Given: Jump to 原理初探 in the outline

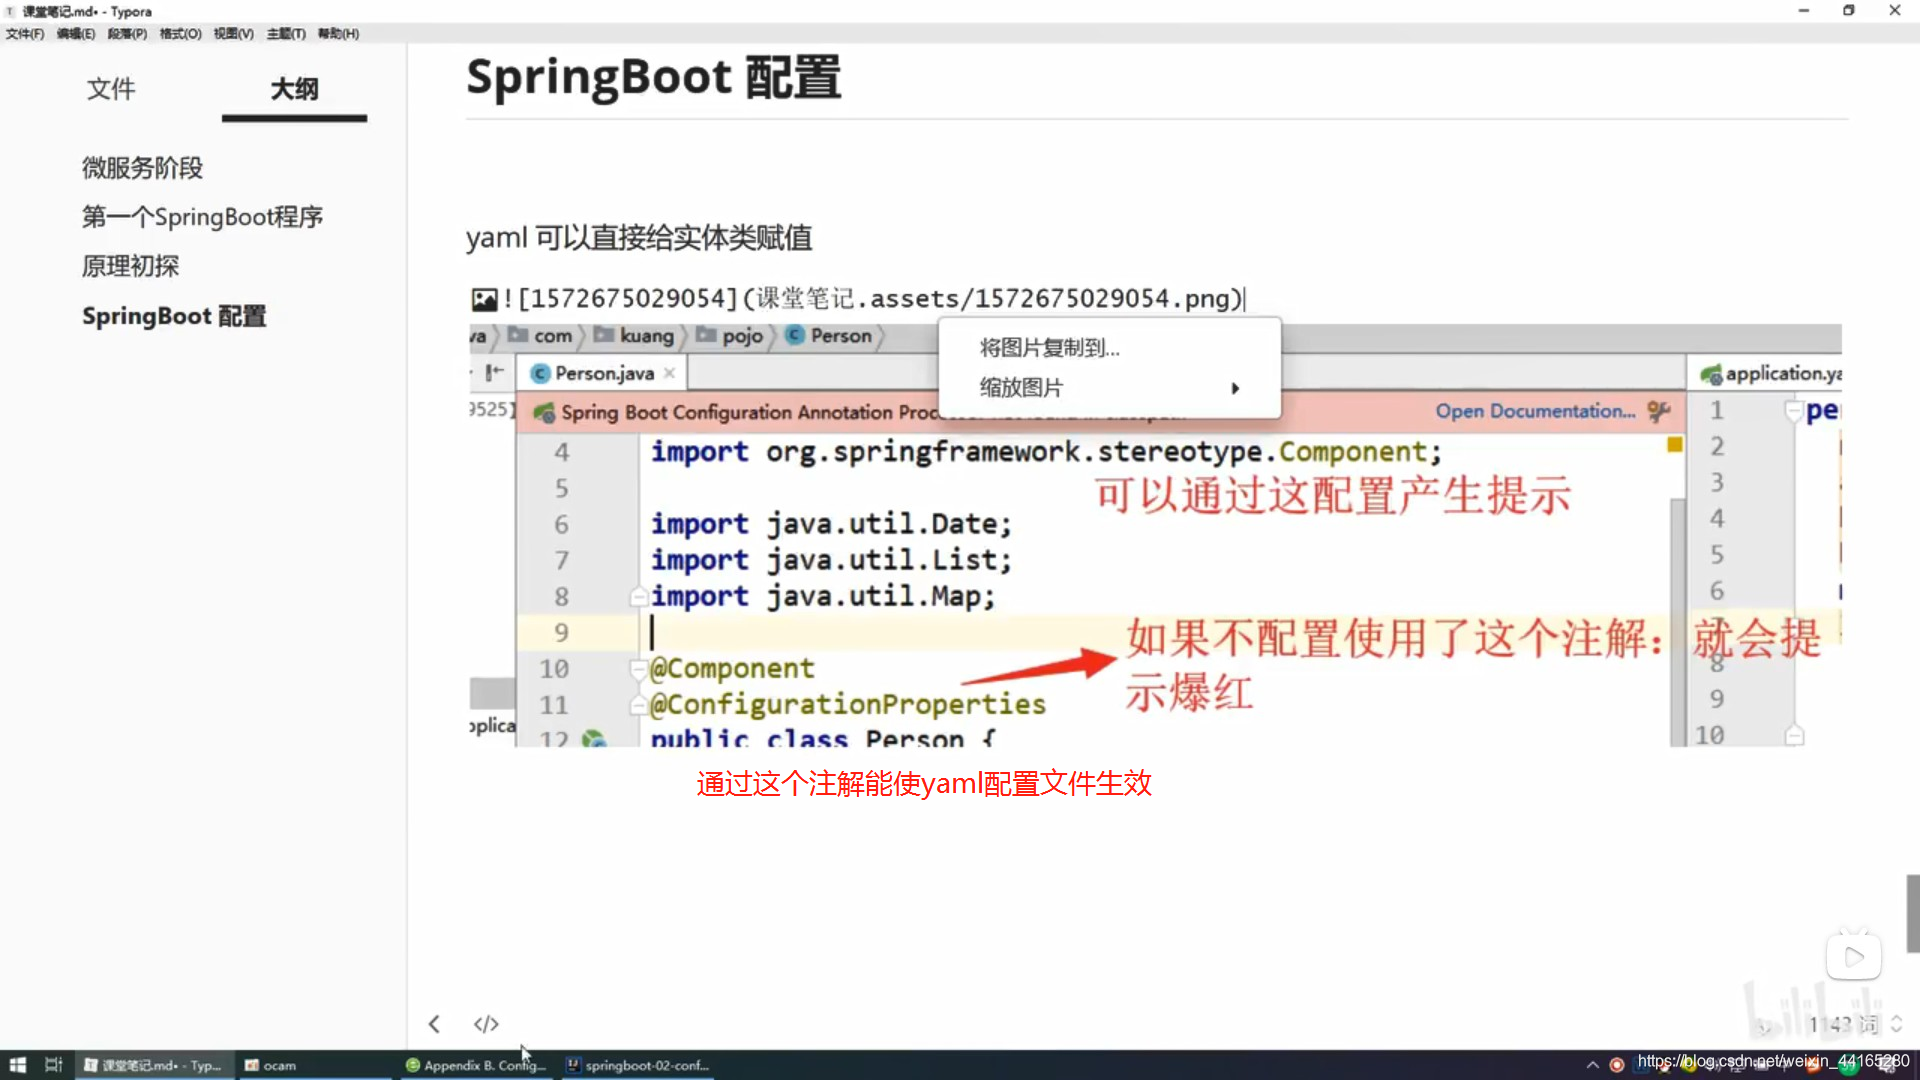Looking at the screenshot, I should point(131,266).
